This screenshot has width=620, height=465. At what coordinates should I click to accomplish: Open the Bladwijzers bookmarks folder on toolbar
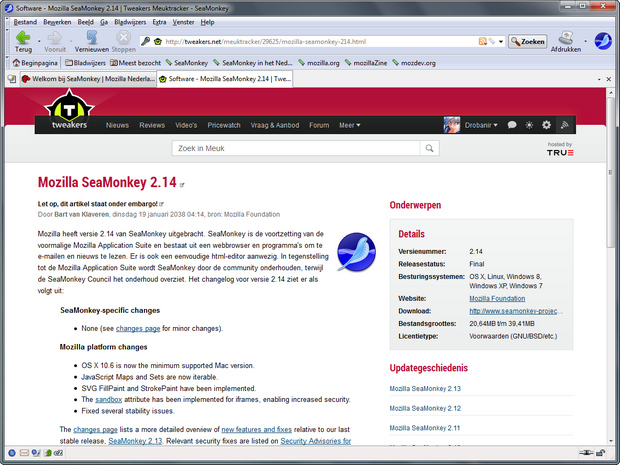point(85,63)
